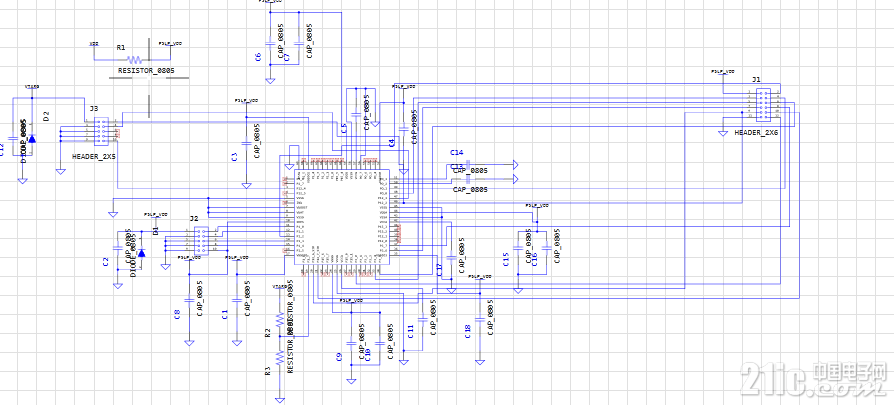Click the J3 designator label

[x=94, y=108]
